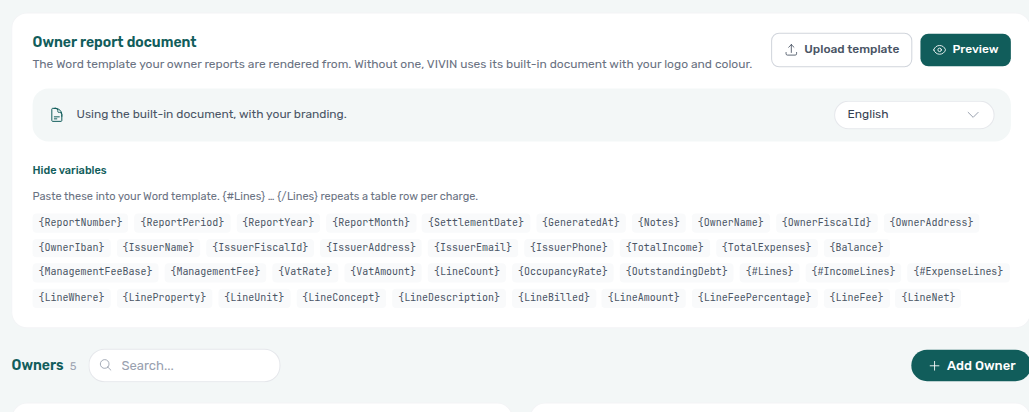The image size is (1029, 412).
Task: Select the {VatRate} variable chip
Action: pyautogui.click(x=305, y=272)
